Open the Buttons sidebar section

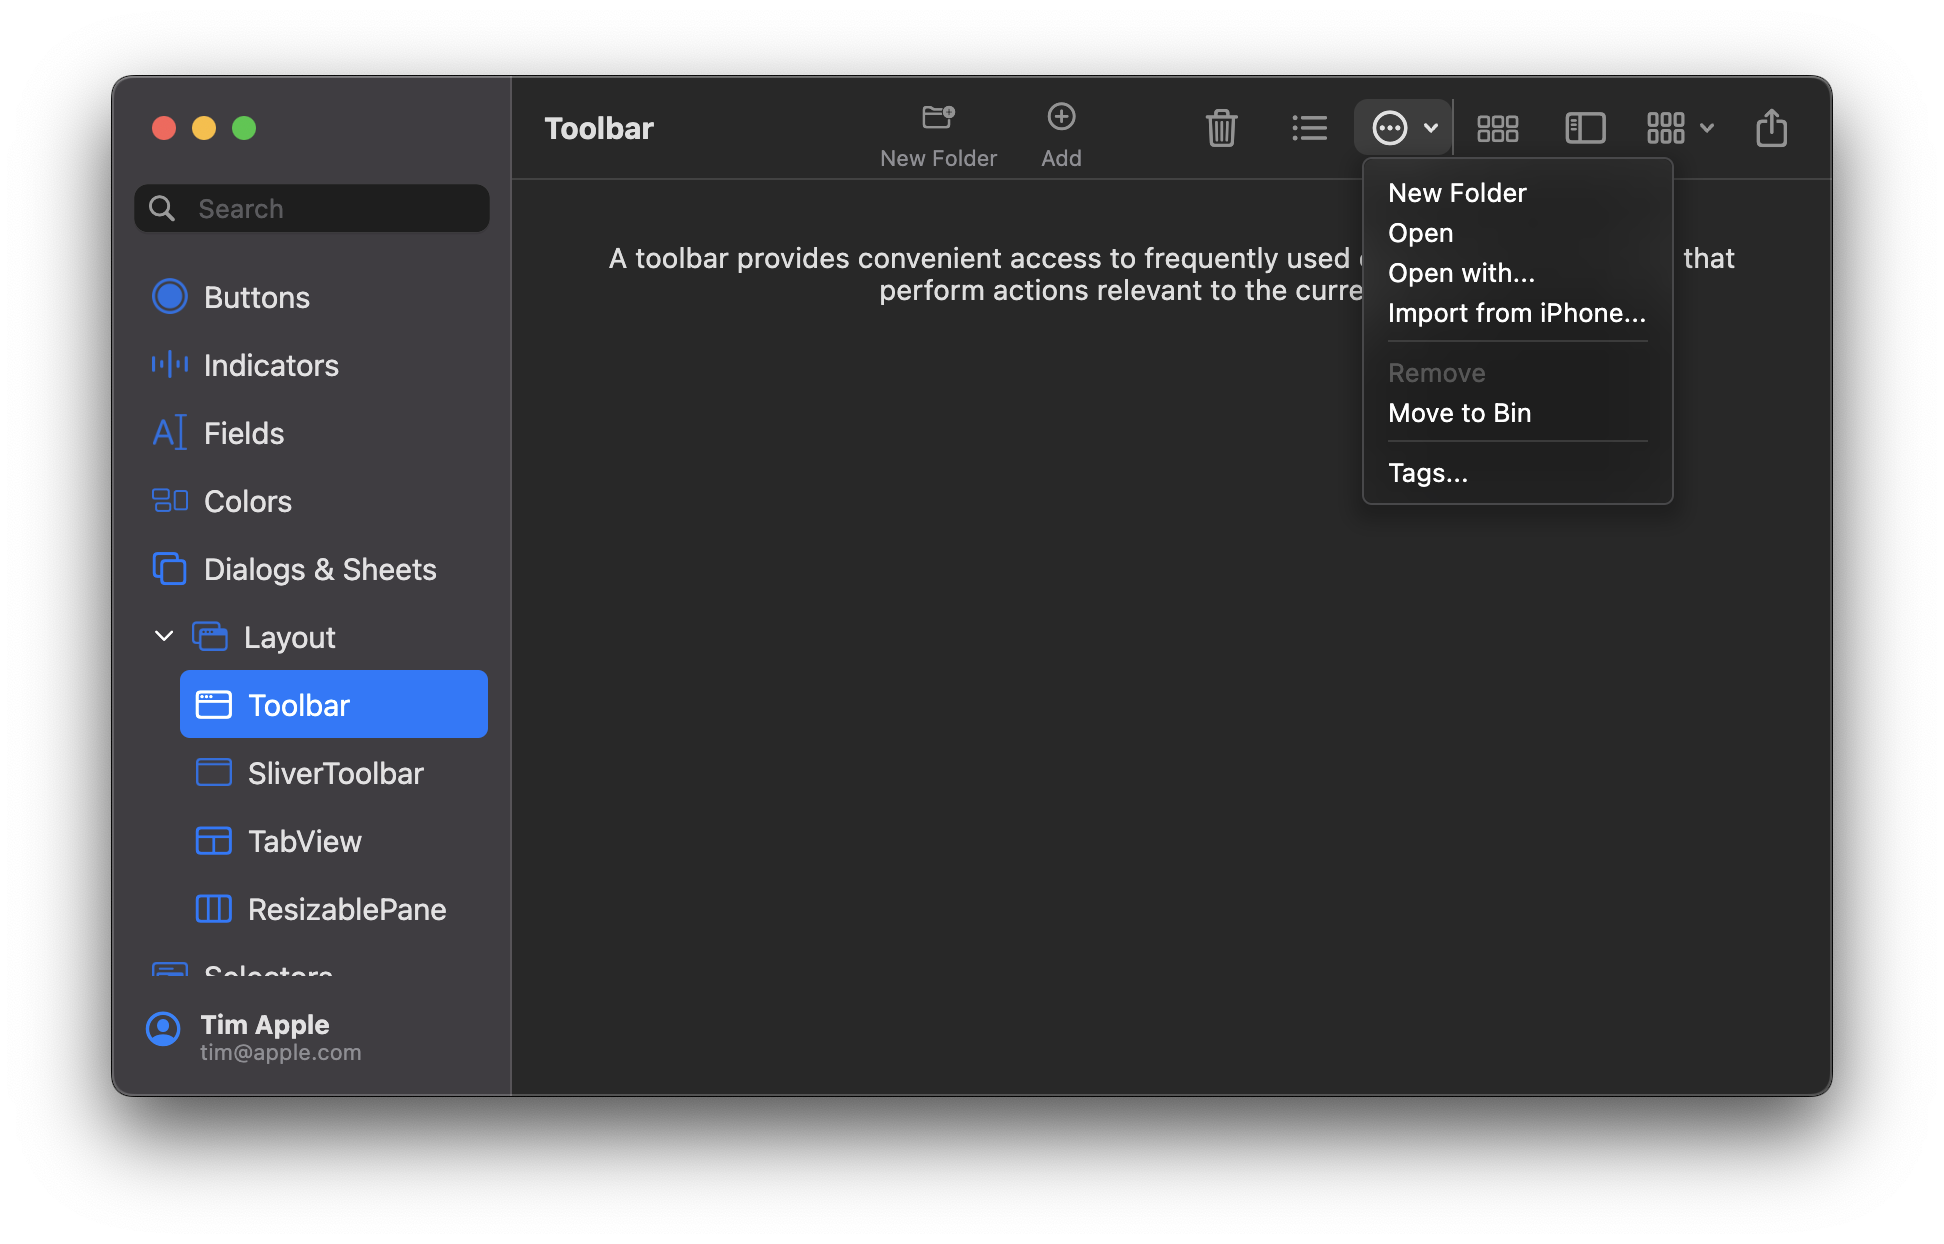(x=256, y=297)
